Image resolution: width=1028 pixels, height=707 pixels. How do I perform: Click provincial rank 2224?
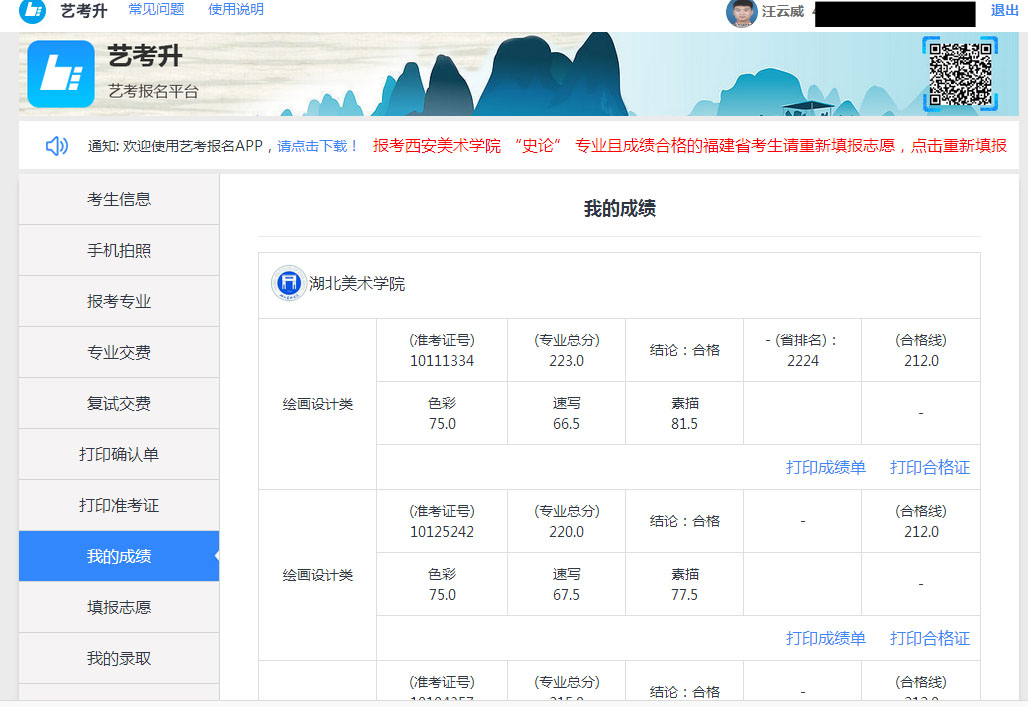pyautogui.click(x=802, y=361)
